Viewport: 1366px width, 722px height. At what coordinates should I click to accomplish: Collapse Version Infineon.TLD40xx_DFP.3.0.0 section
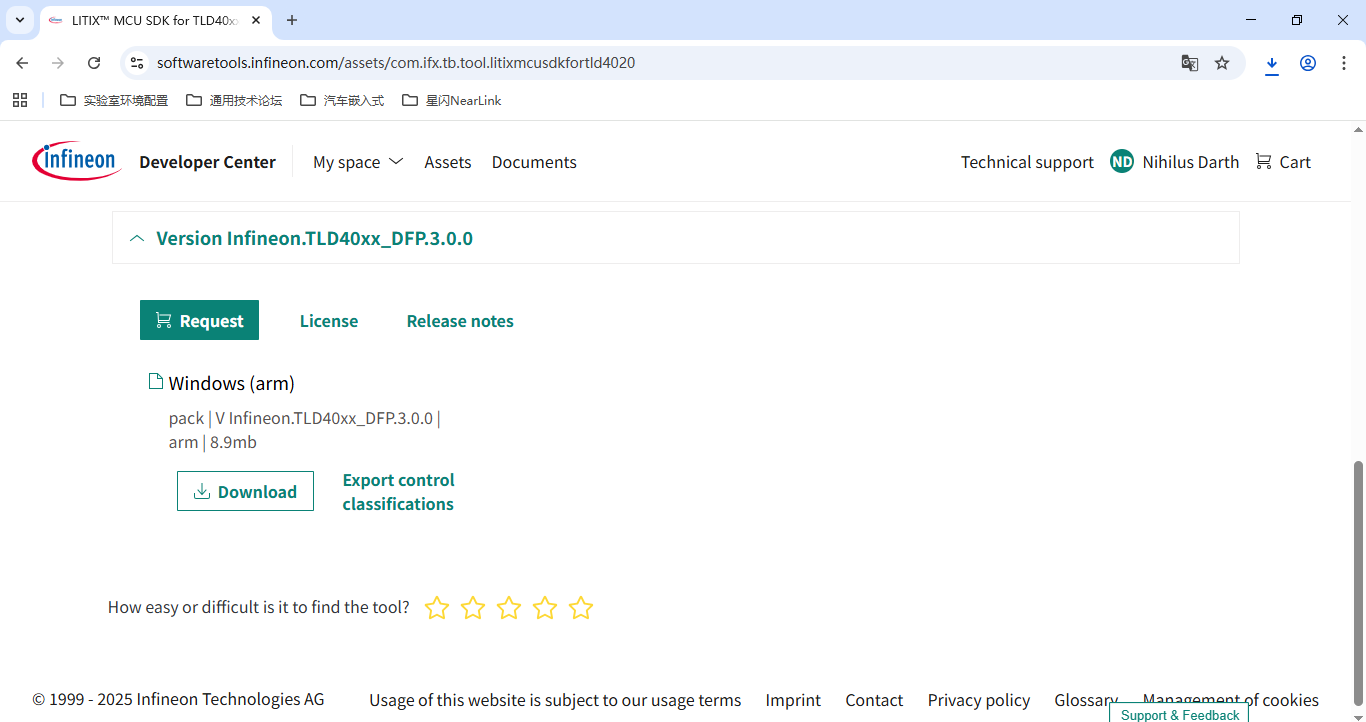coord(676,238)
